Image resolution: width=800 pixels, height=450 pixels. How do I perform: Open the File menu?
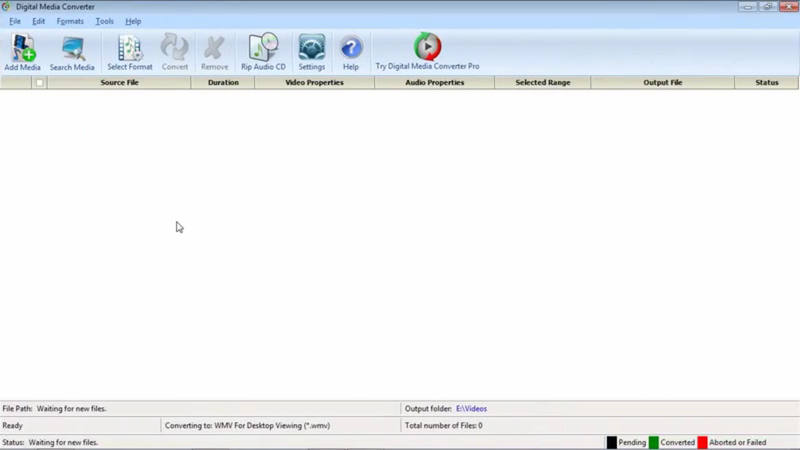coord(15,21)
